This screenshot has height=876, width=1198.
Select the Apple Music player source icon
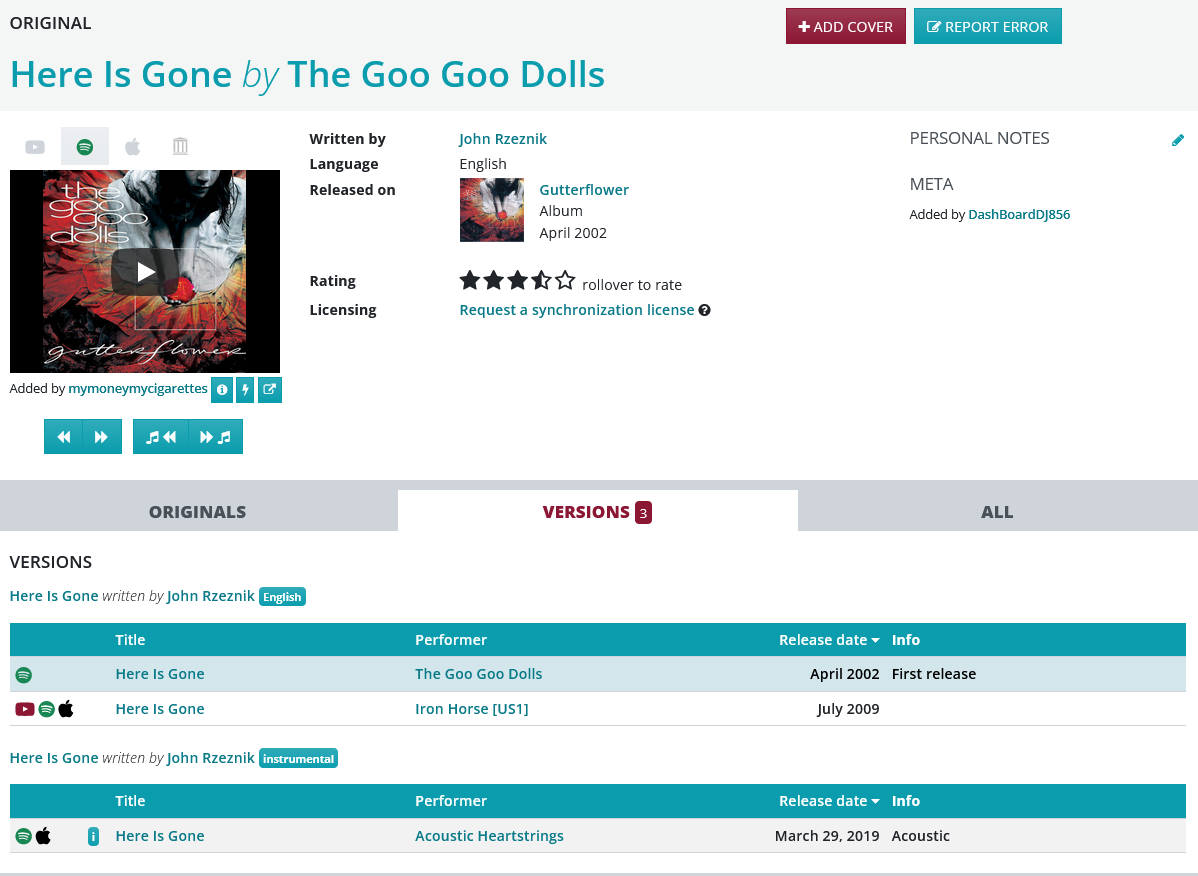click(132, 146)
